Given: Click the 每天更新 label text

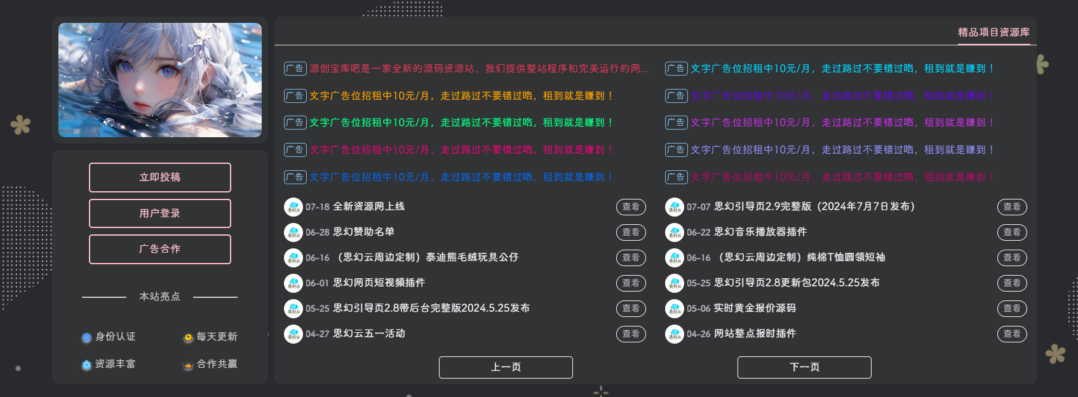Looking at the screenshot, I should 217,338.
